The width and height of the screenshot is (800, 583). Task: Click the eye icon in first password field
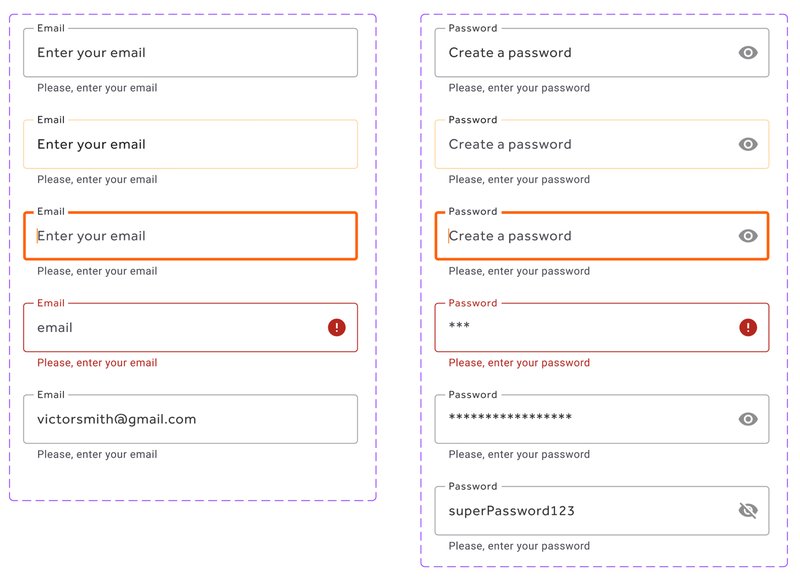[x=747, y=53]
